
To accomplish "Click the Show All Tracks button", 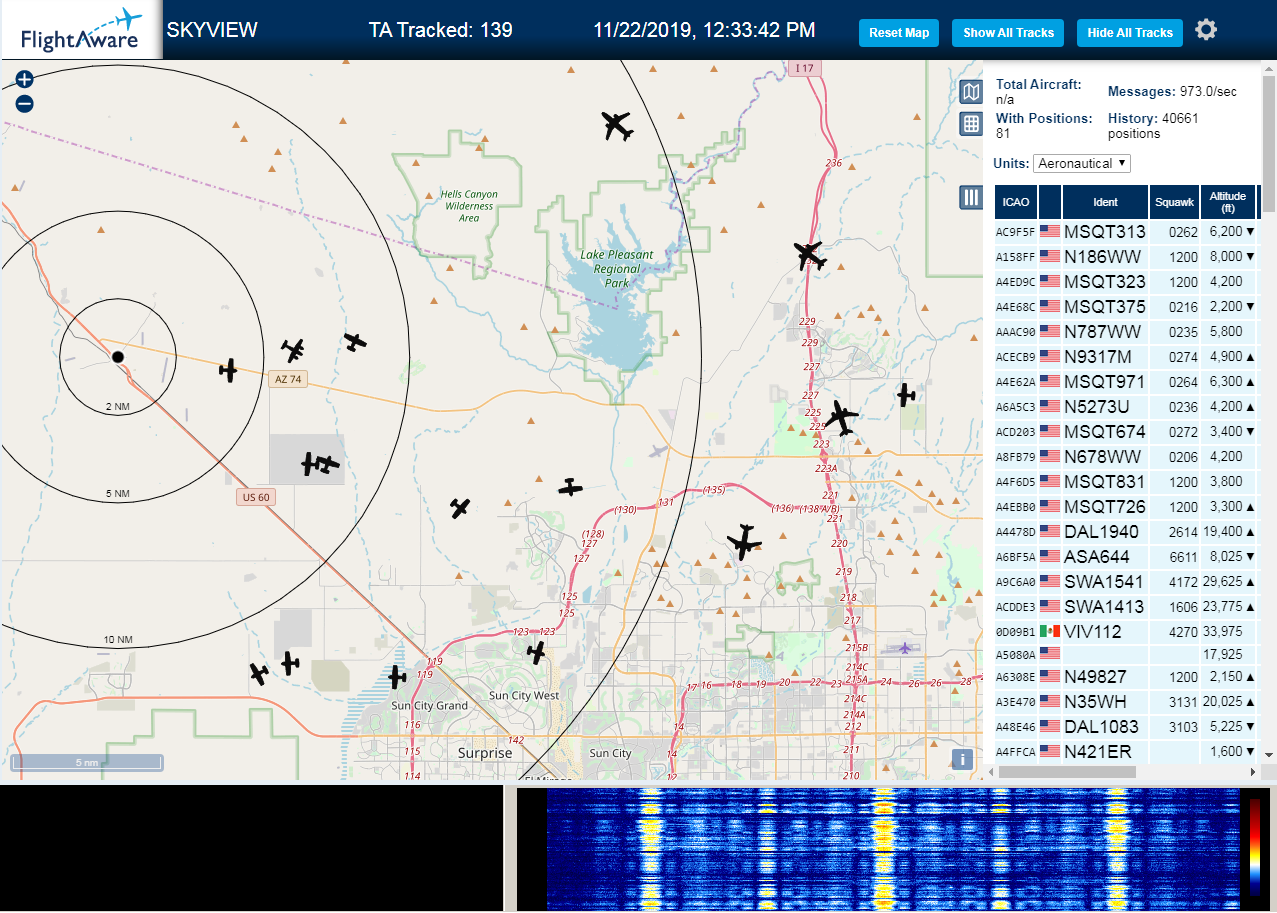I will pyautogui.click(x=1008, y=33).
